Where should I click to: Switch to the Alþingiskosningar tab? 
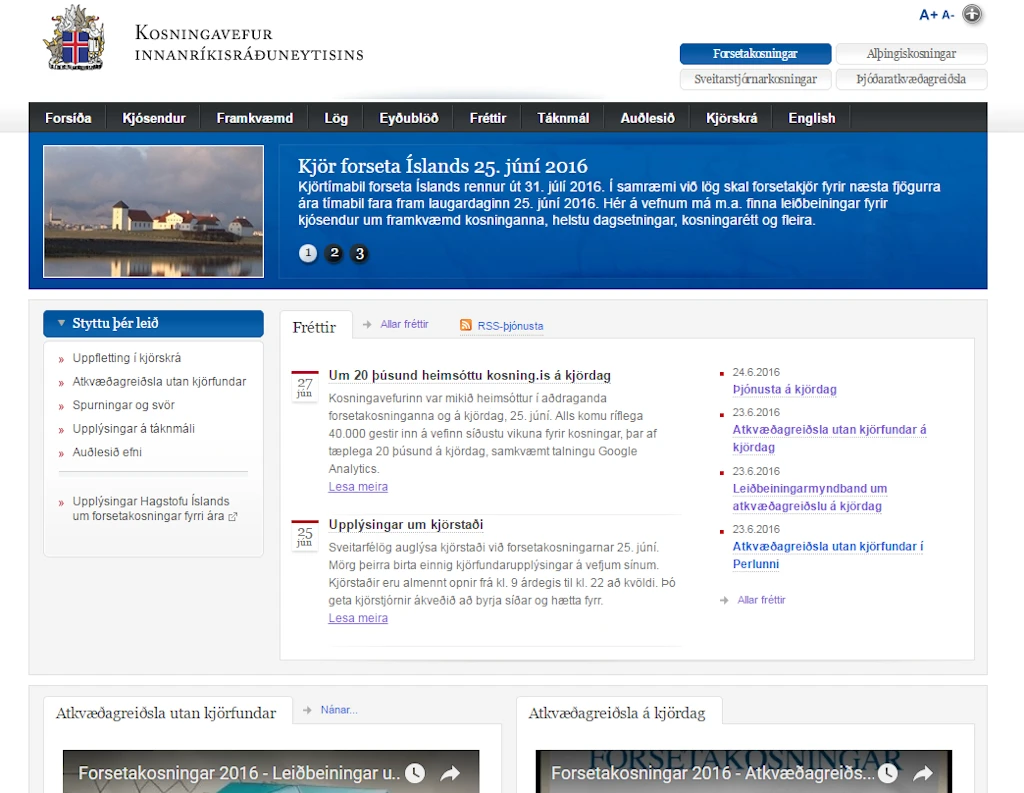(912, 54)
